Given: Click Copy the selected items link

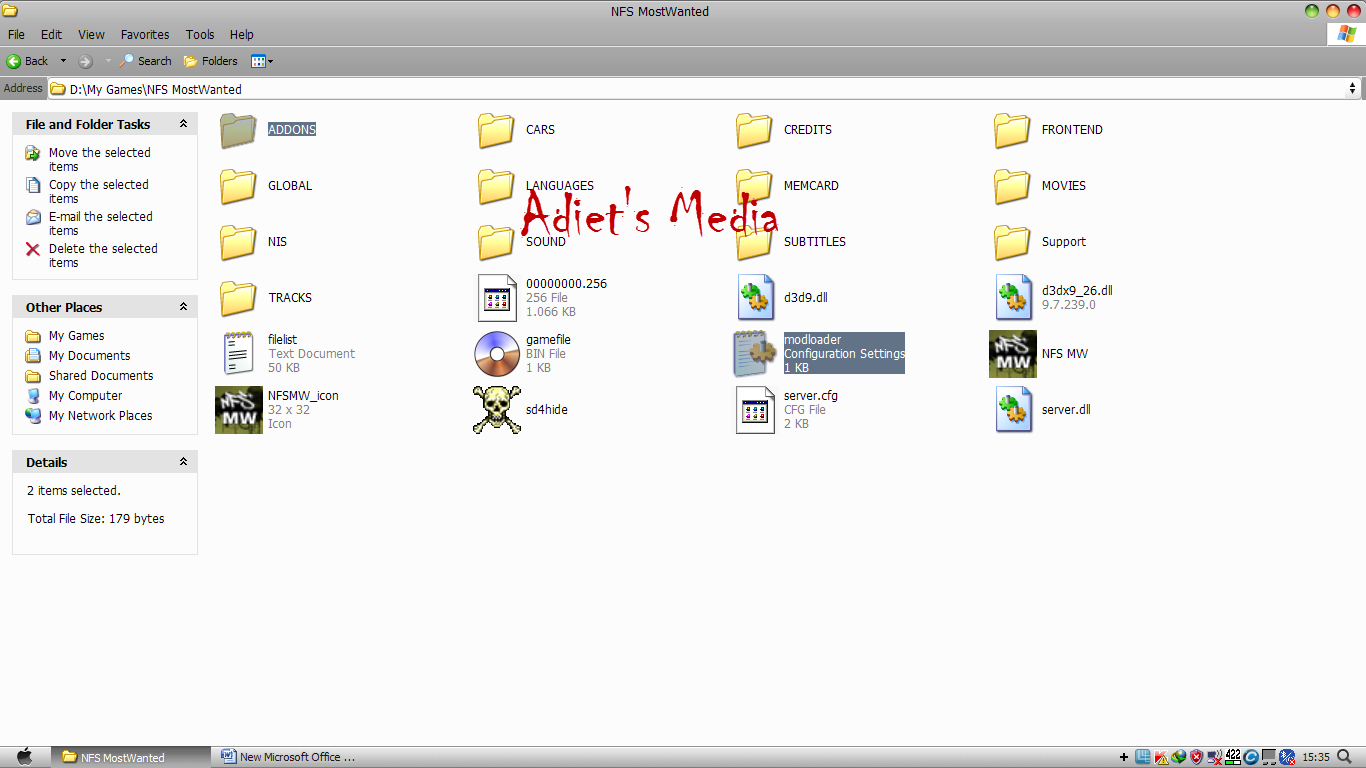Looking at the screenshot, I should point(98,192).
